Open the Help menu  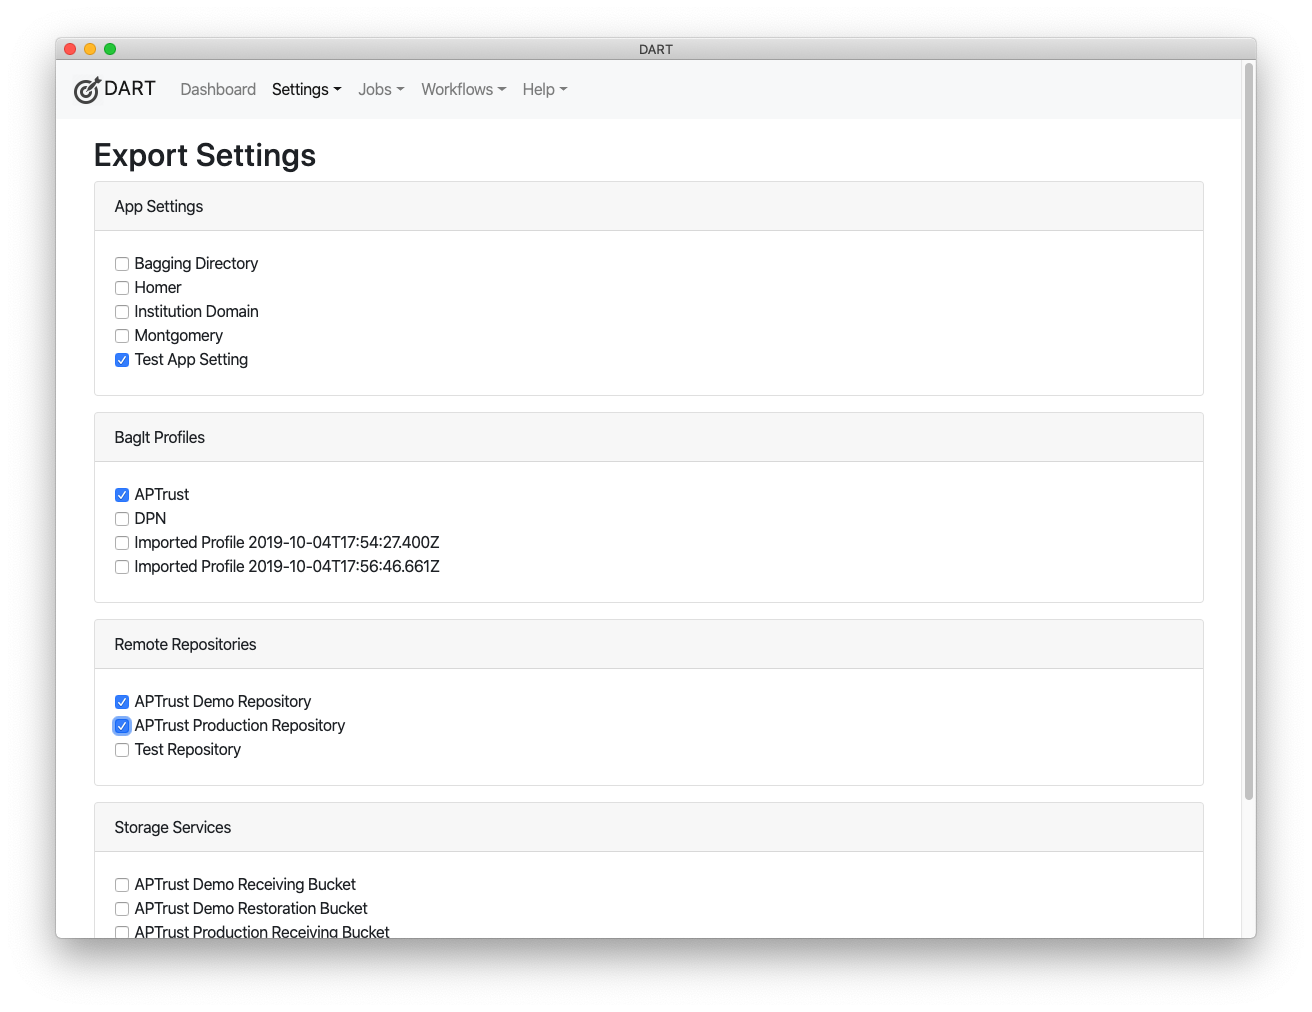point(544,89)
